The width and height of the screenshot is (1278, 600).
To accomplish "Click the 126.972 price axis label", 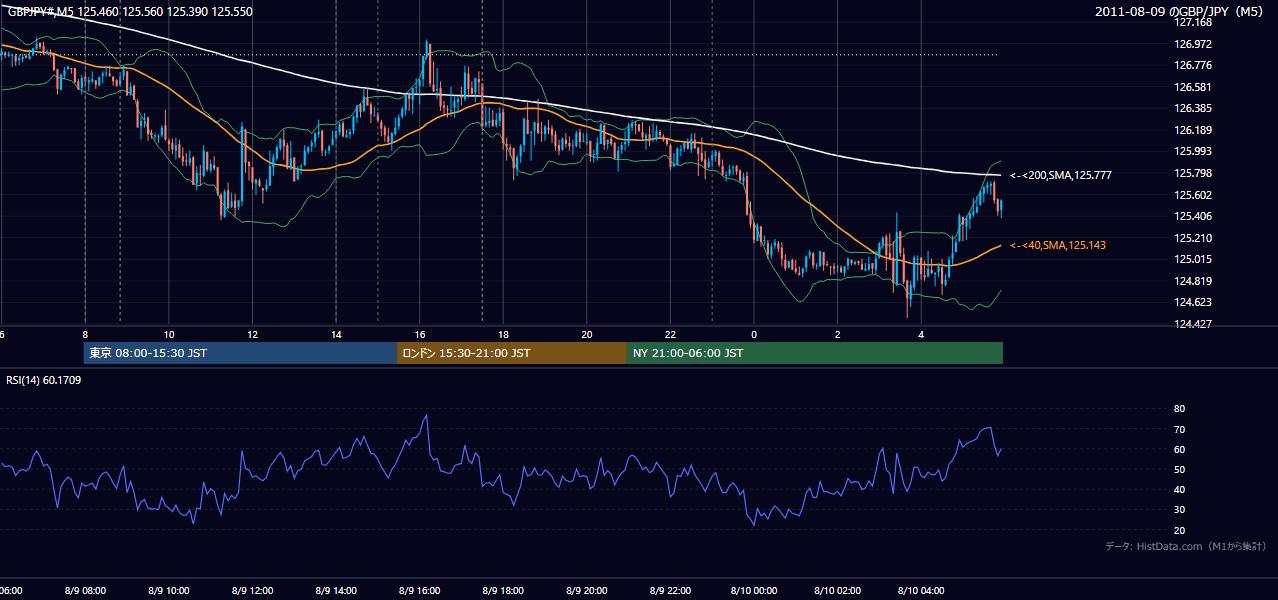I will click(1193, 44).
